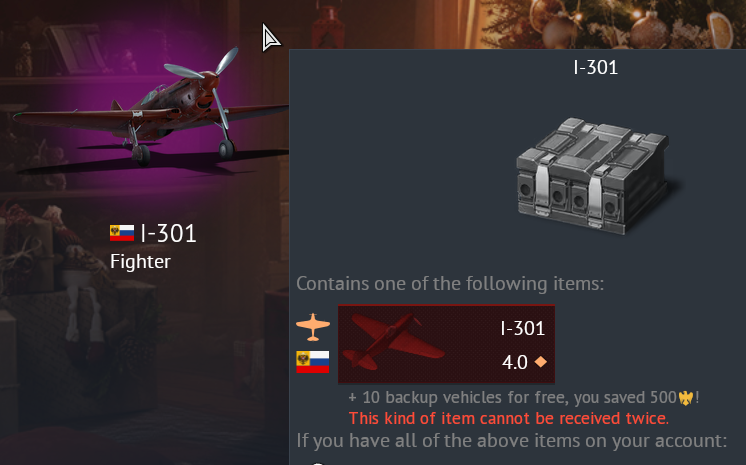This screenshot has width=746, height=465.
Task: Click the red plane silhouette in the item card
Action: click(393, 342)
